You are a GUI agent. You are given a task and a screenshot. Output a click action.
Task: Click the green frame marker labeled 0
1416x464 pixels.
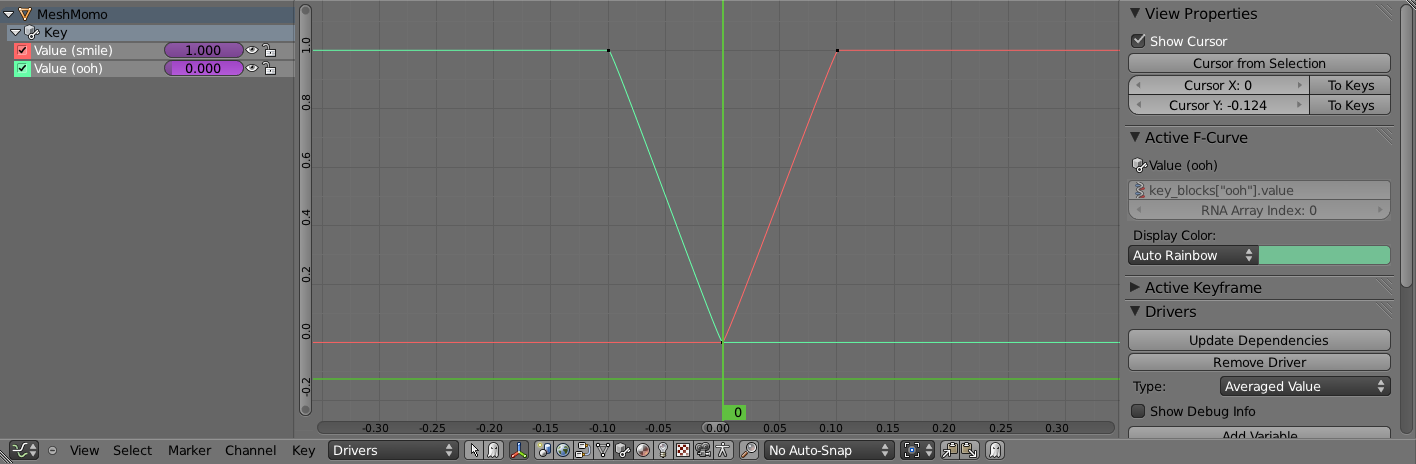[735, 412]
